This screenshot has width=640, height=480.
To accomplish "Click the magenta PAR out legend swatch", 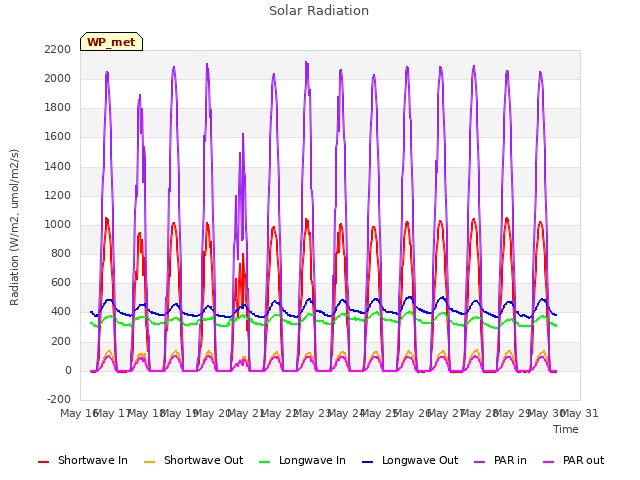I will click(549, 462).
